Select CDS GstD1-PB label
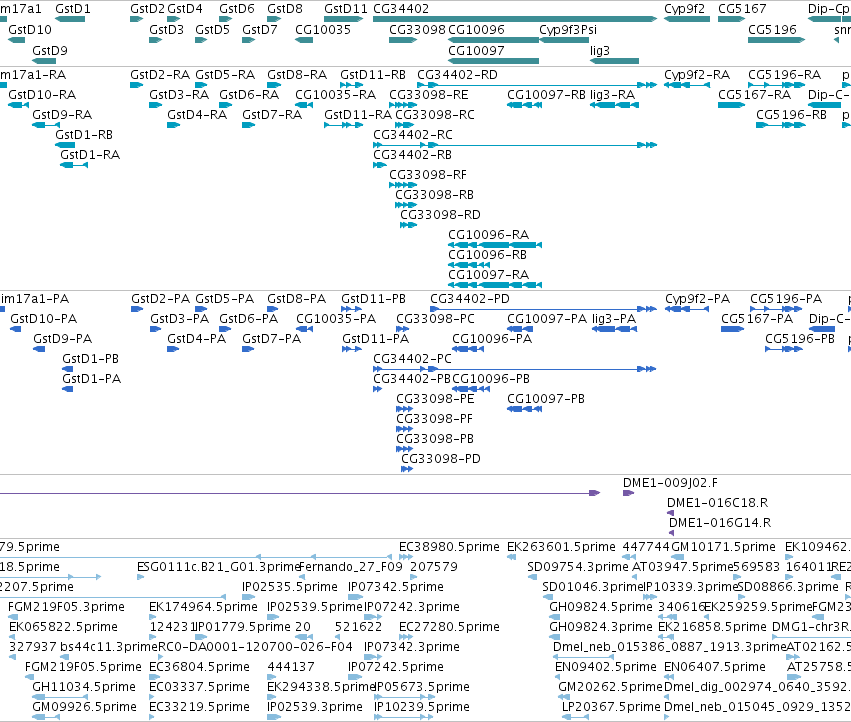 pyautogui.click(x=90, y=359)
